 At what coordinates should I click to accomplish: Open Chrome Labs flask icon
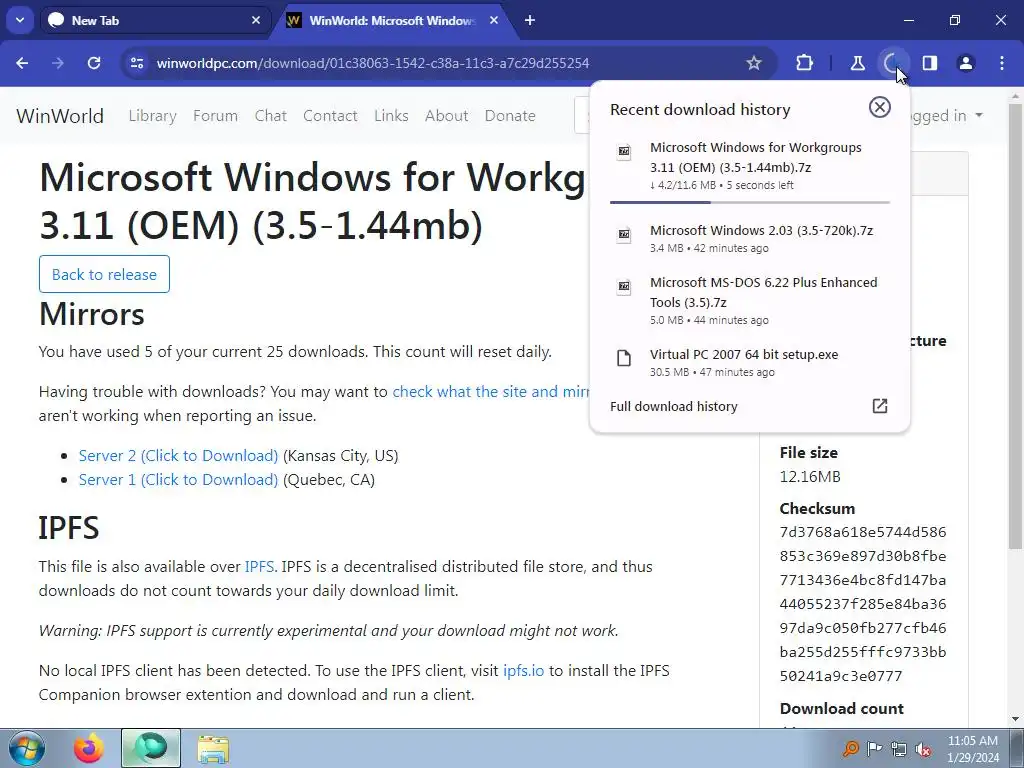(857, 63)
